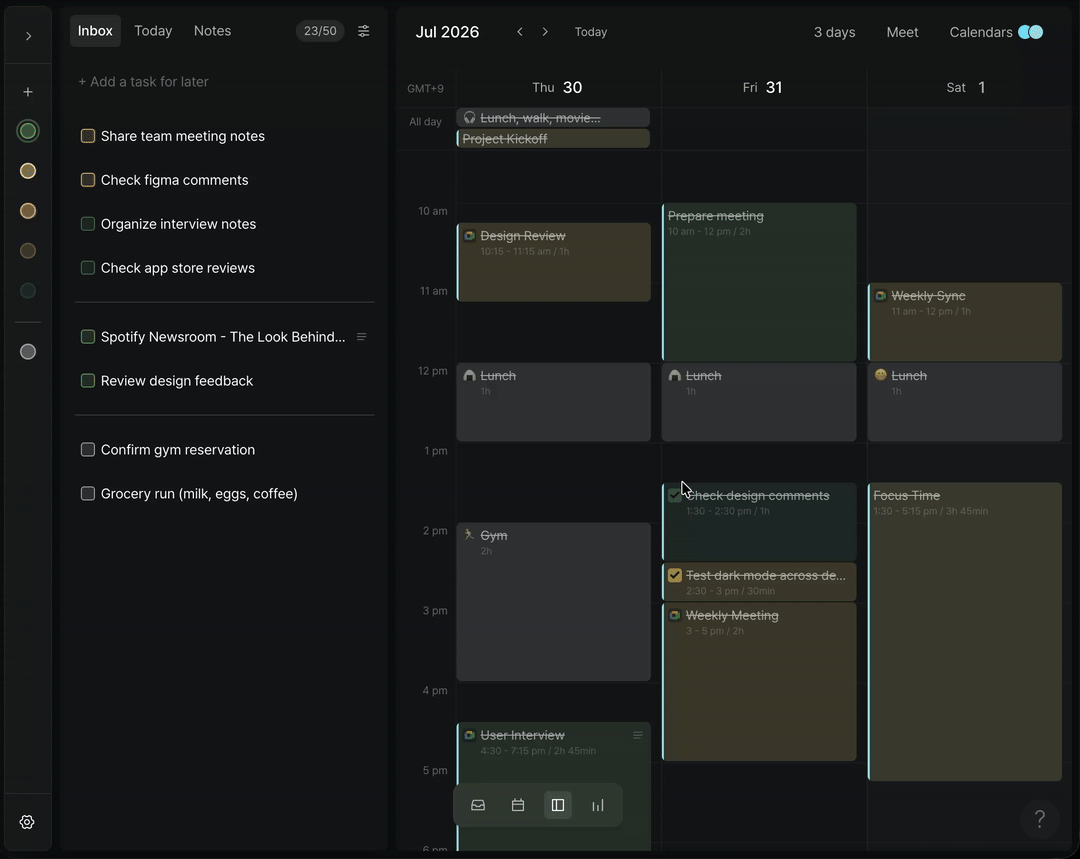Tick the Check app store reviews checkbox
This screenshot has width=1080, height=859.
(87, 268)
